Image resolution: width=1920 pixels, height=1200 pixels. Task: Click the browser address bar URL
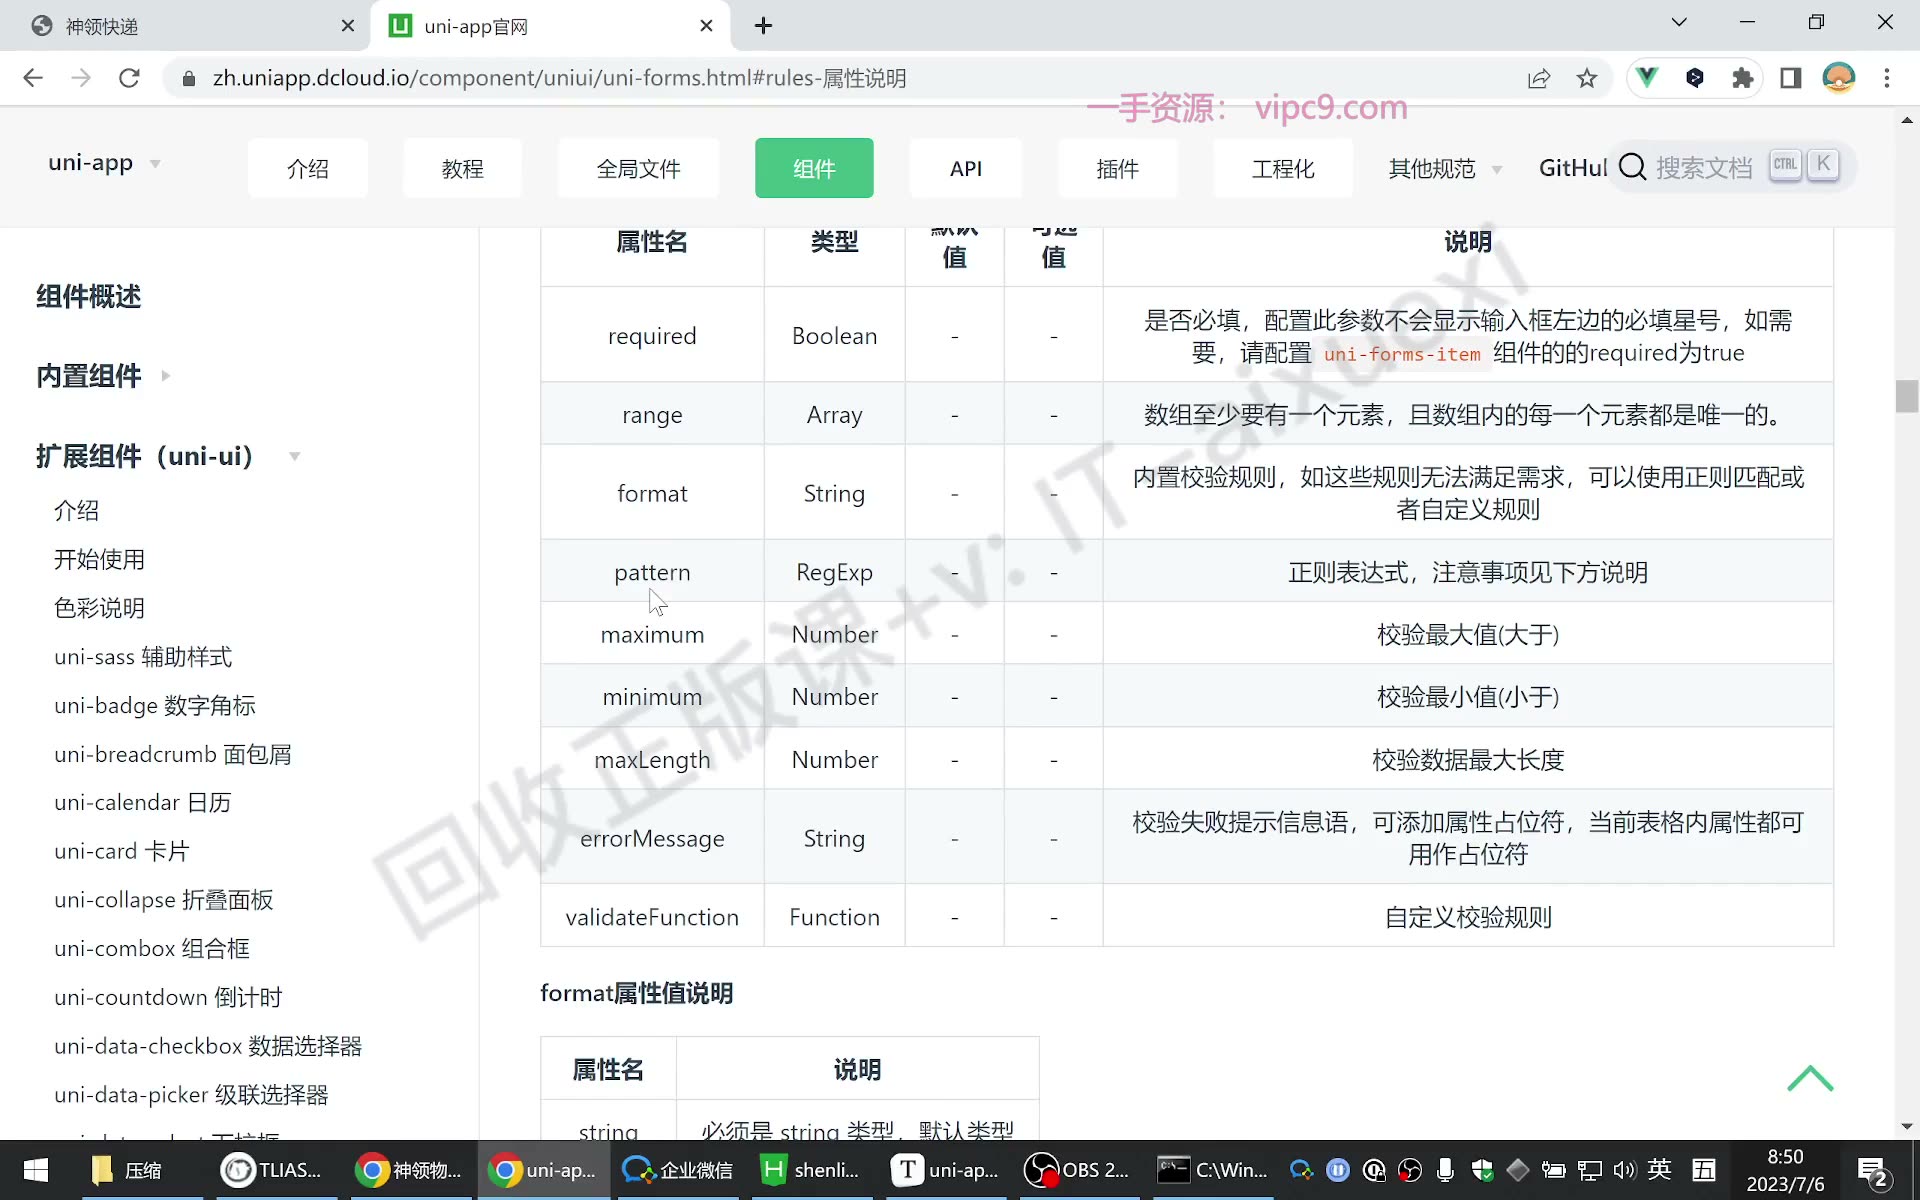pos(559,78)
